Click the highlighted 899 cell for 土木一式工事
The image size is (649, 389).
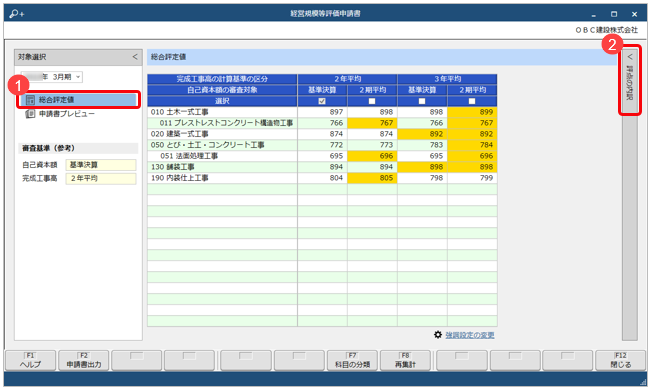(x=472, y=112)
